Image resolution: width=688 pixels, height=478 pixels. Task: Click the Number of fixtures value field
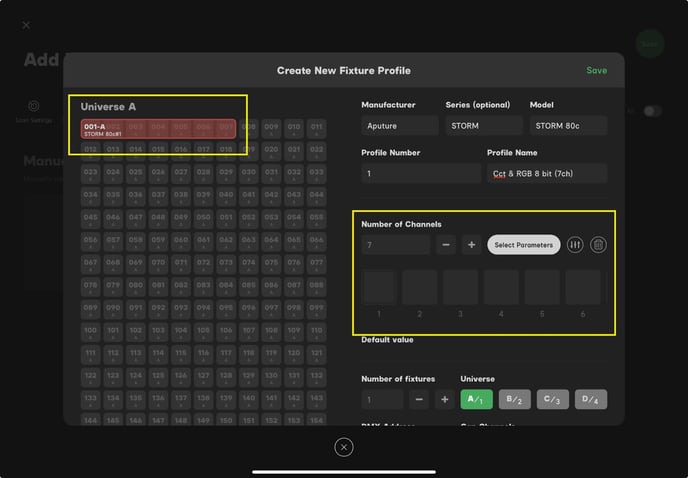[382, 399]
